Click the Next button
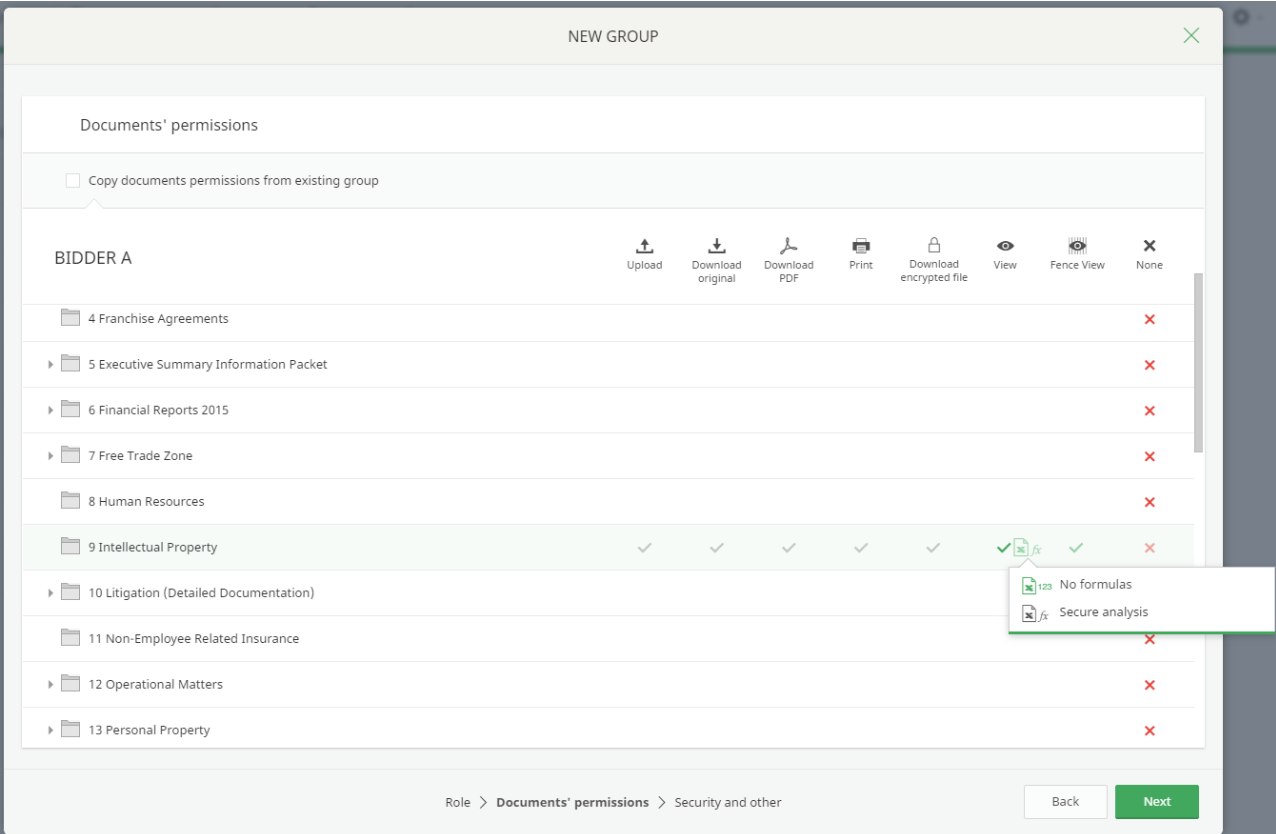Image resolution: width=1276 pixels, height=834 pixels. [x=1156, y=801]
